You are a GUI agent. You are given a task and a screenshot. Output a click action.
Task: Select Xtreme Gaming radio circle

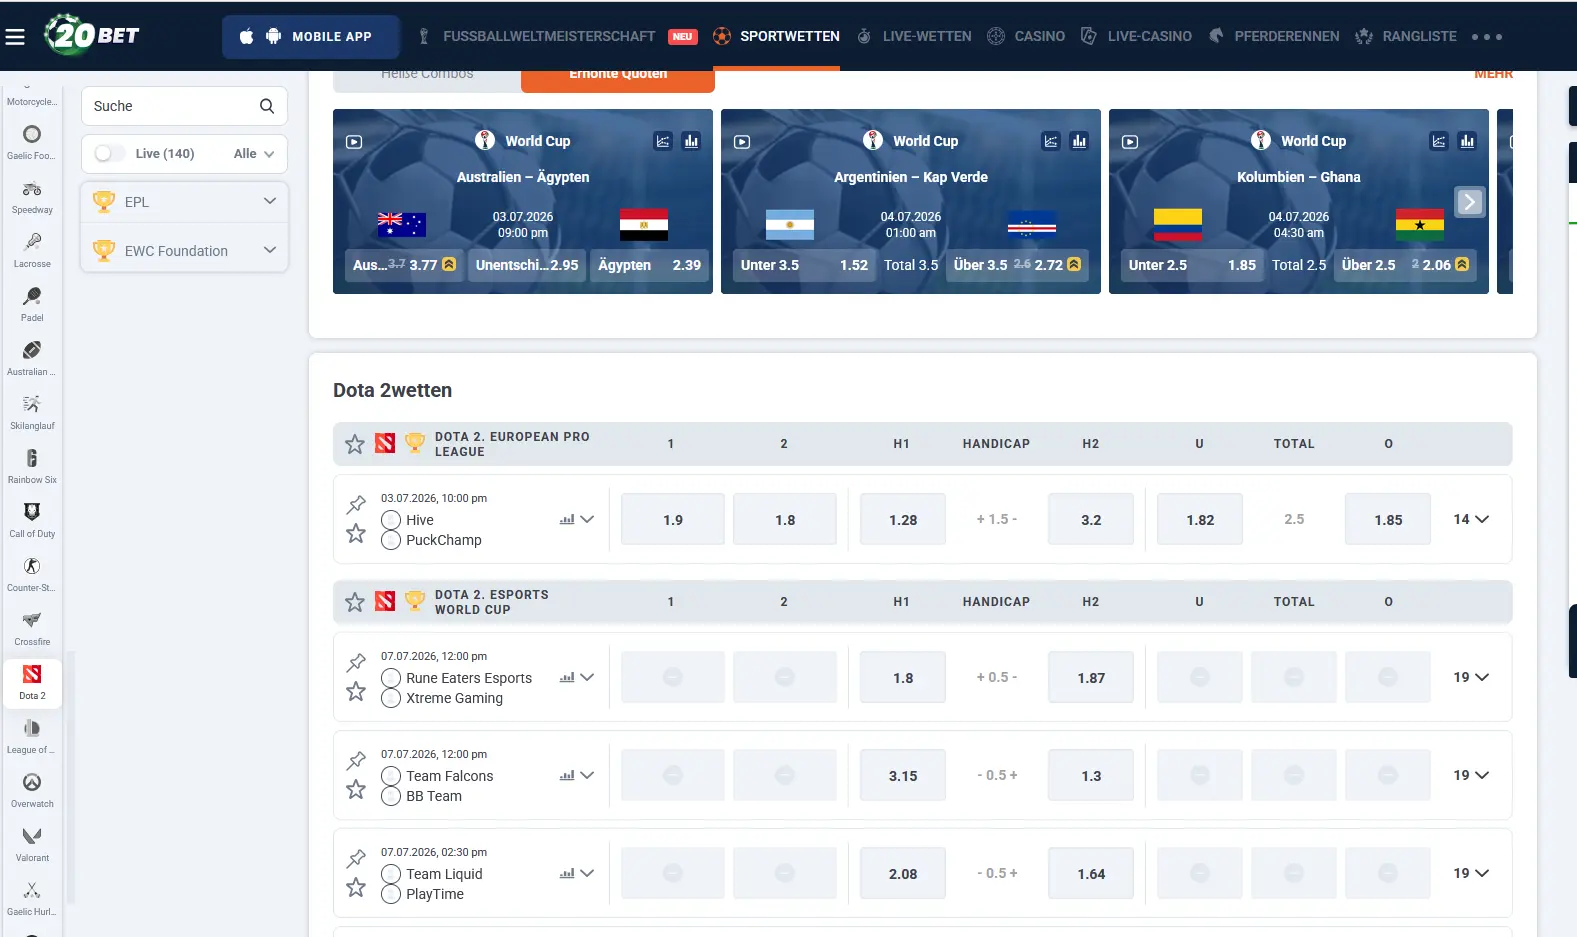pyautogui.click(x=391, y=698)
